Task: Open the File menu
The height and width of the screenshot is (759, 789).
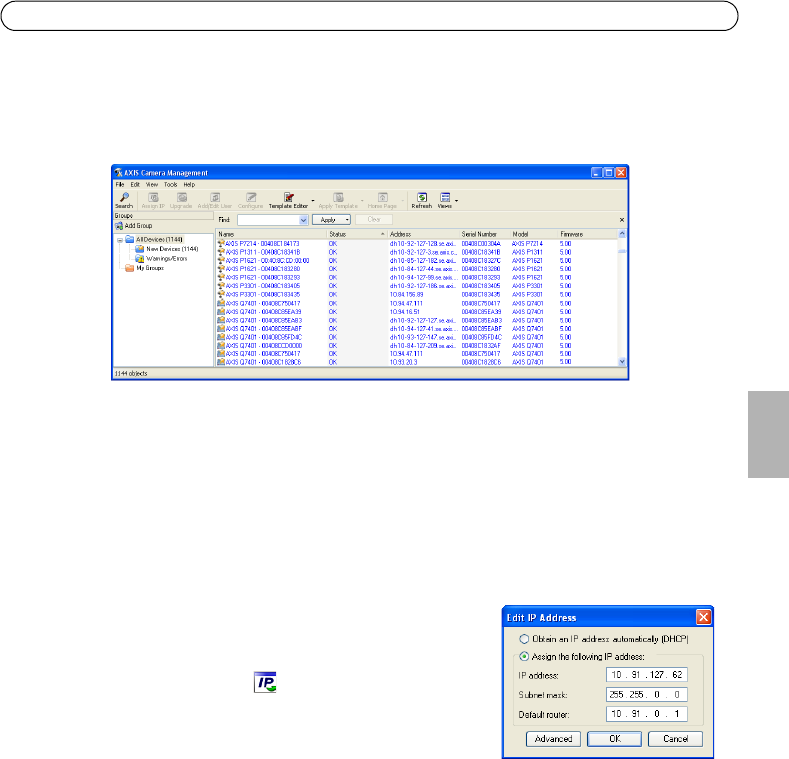Action: (x=119, y=185)
